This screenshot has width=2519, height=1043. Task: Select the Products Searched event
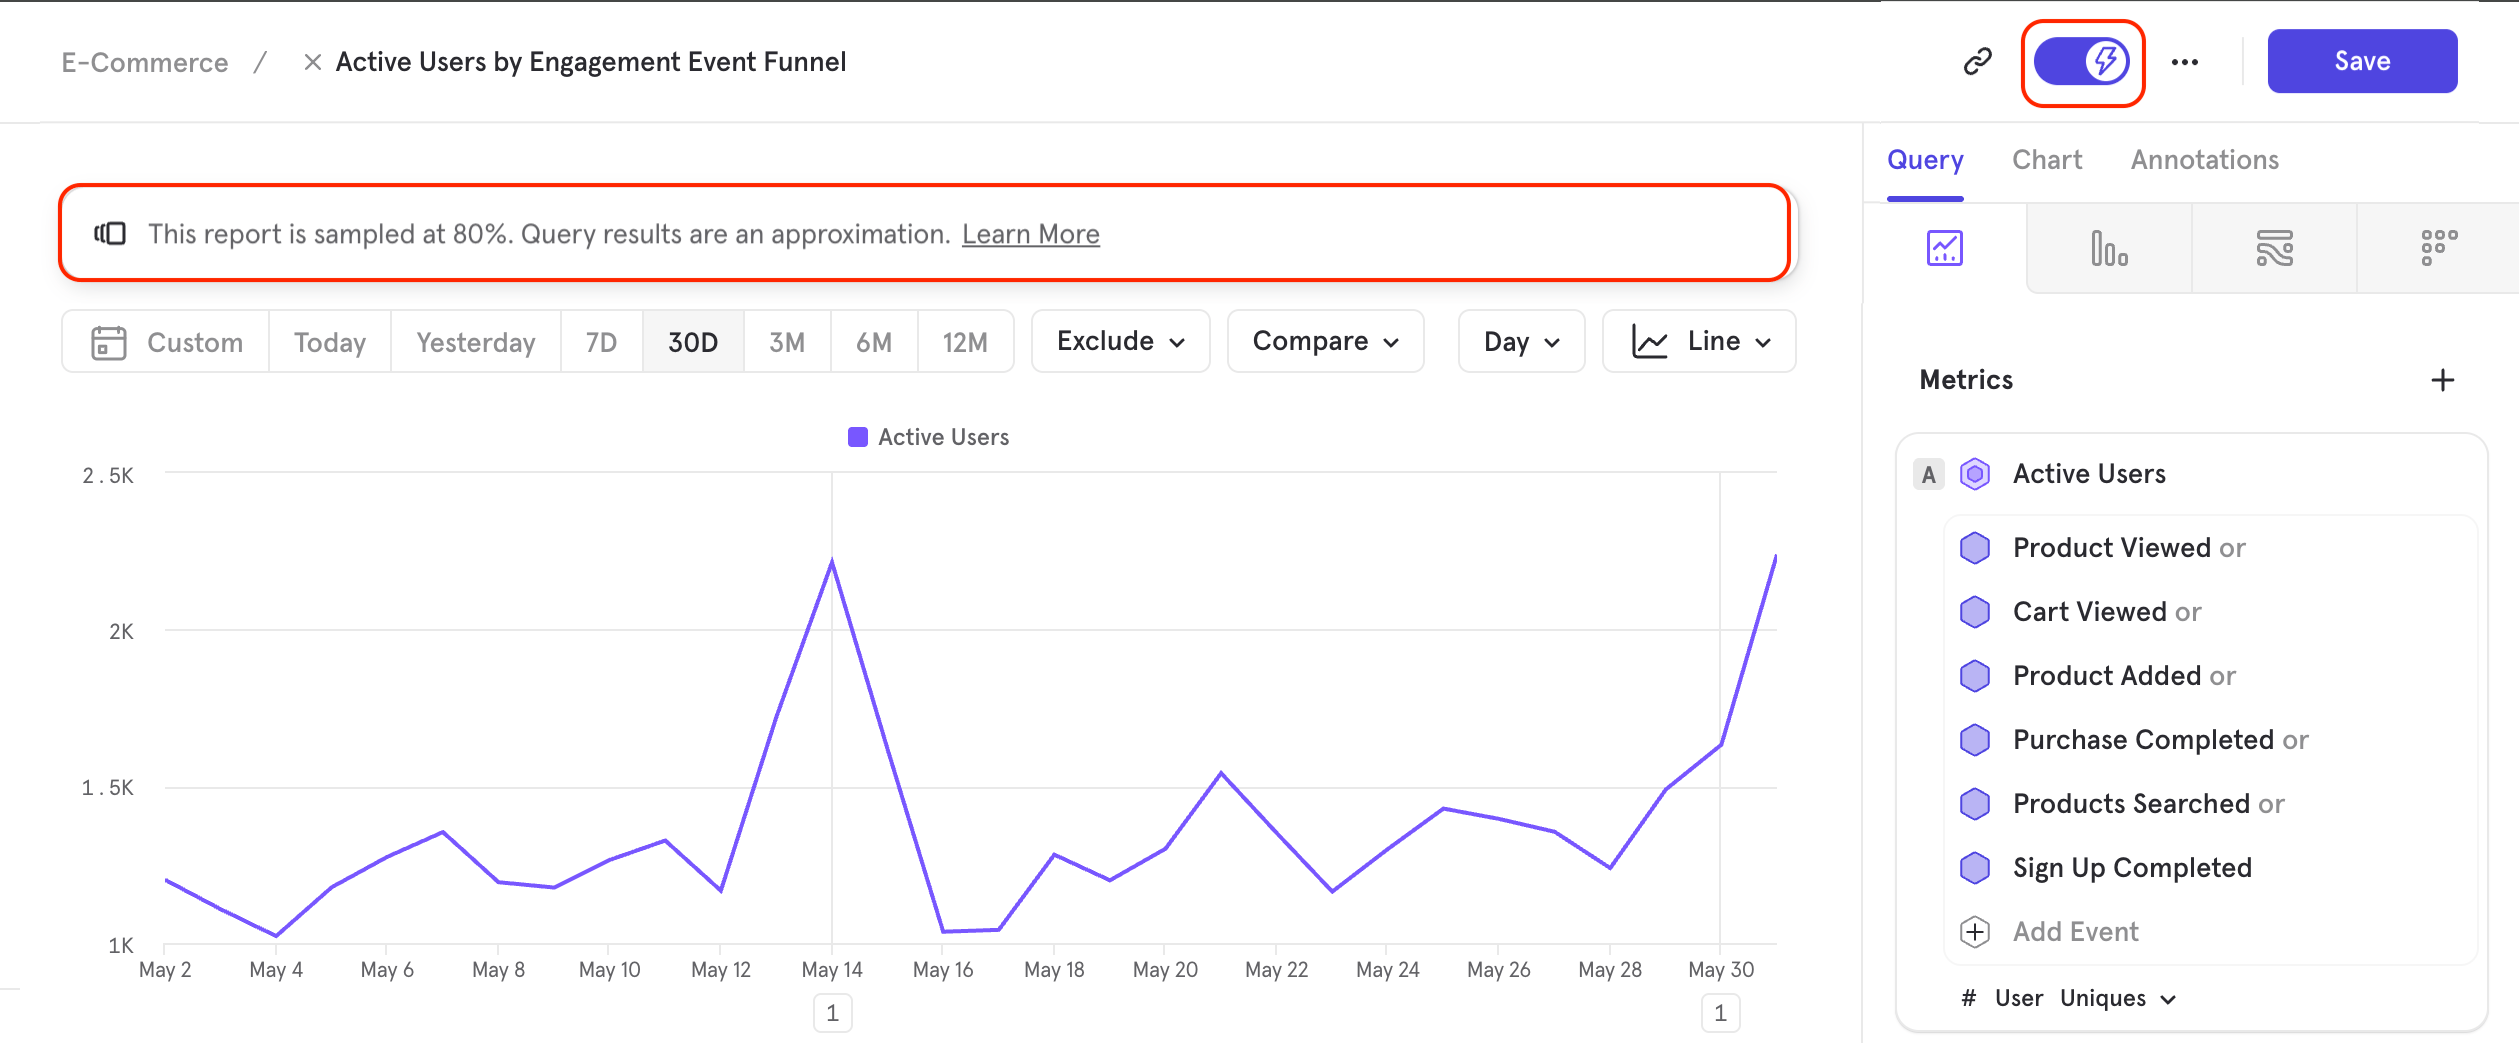(2131, 804)
